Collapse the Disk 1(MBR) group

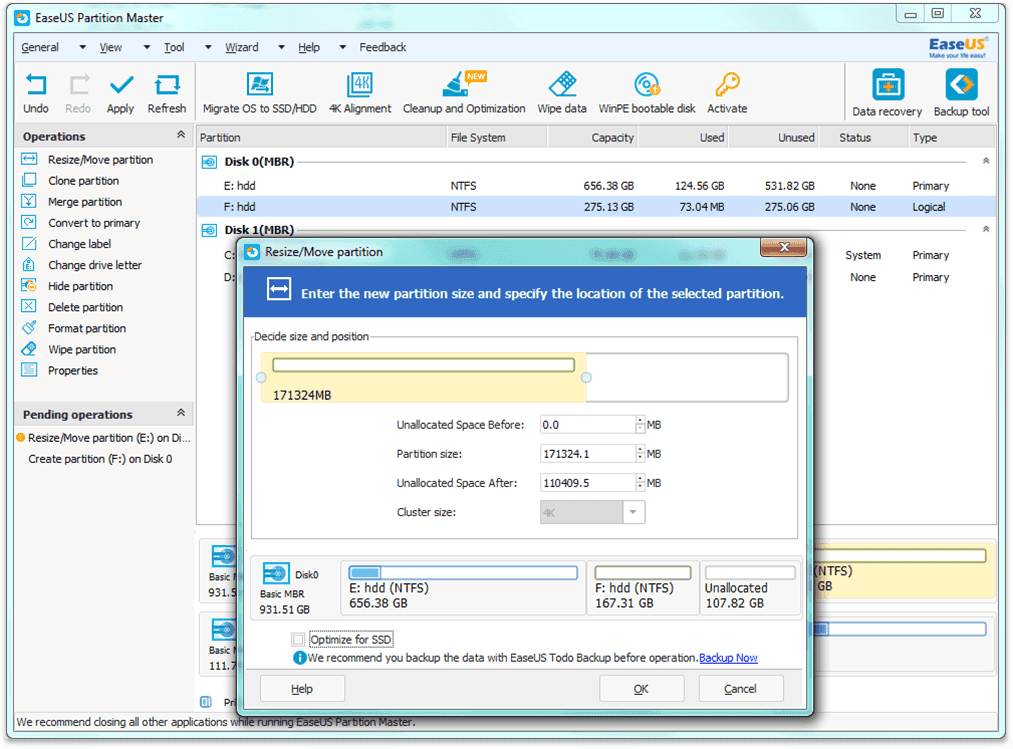click(986, 229)
